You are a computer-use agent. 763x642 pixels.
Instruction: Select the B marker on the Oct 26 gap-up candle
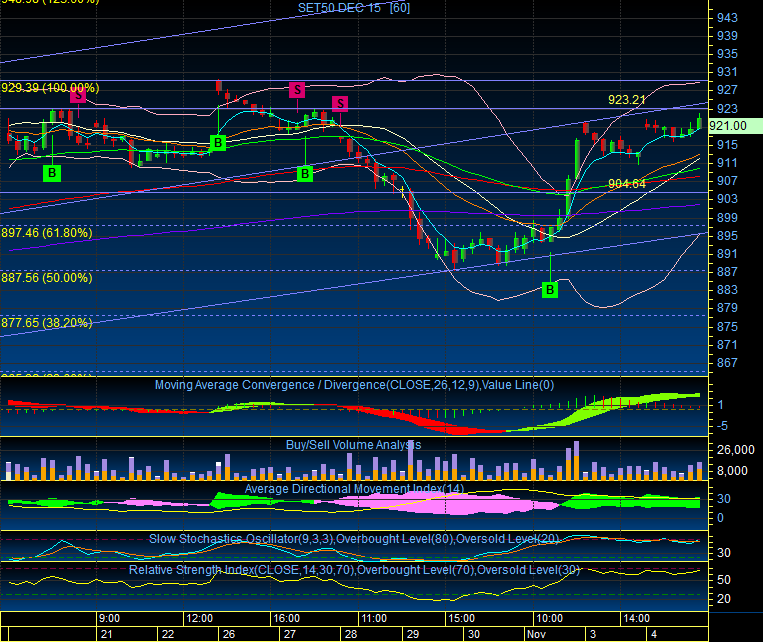point(218,143)
